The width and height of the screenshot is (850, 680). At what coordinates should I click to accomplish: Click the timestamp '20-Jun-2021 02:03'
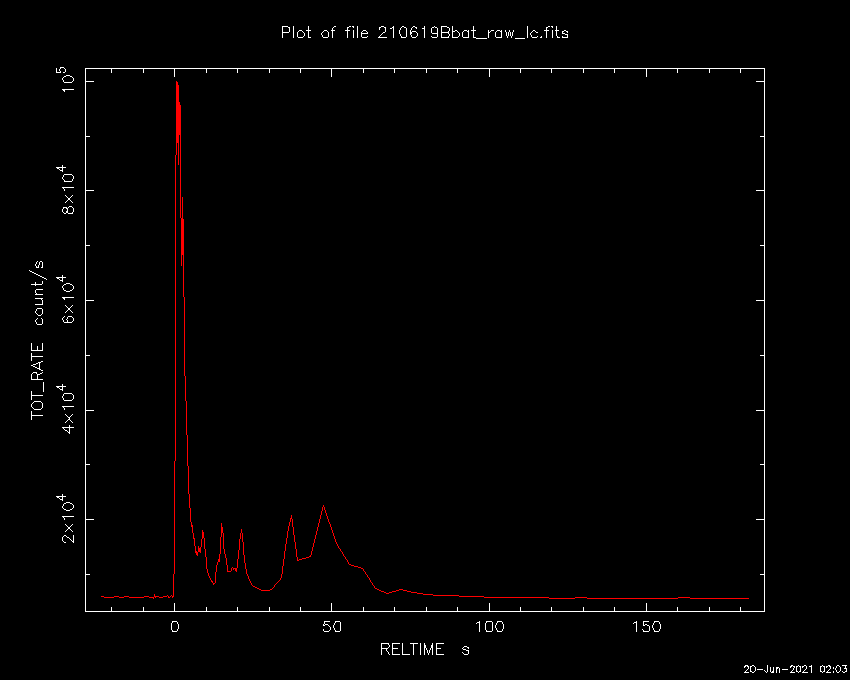[x=794, y=669]
